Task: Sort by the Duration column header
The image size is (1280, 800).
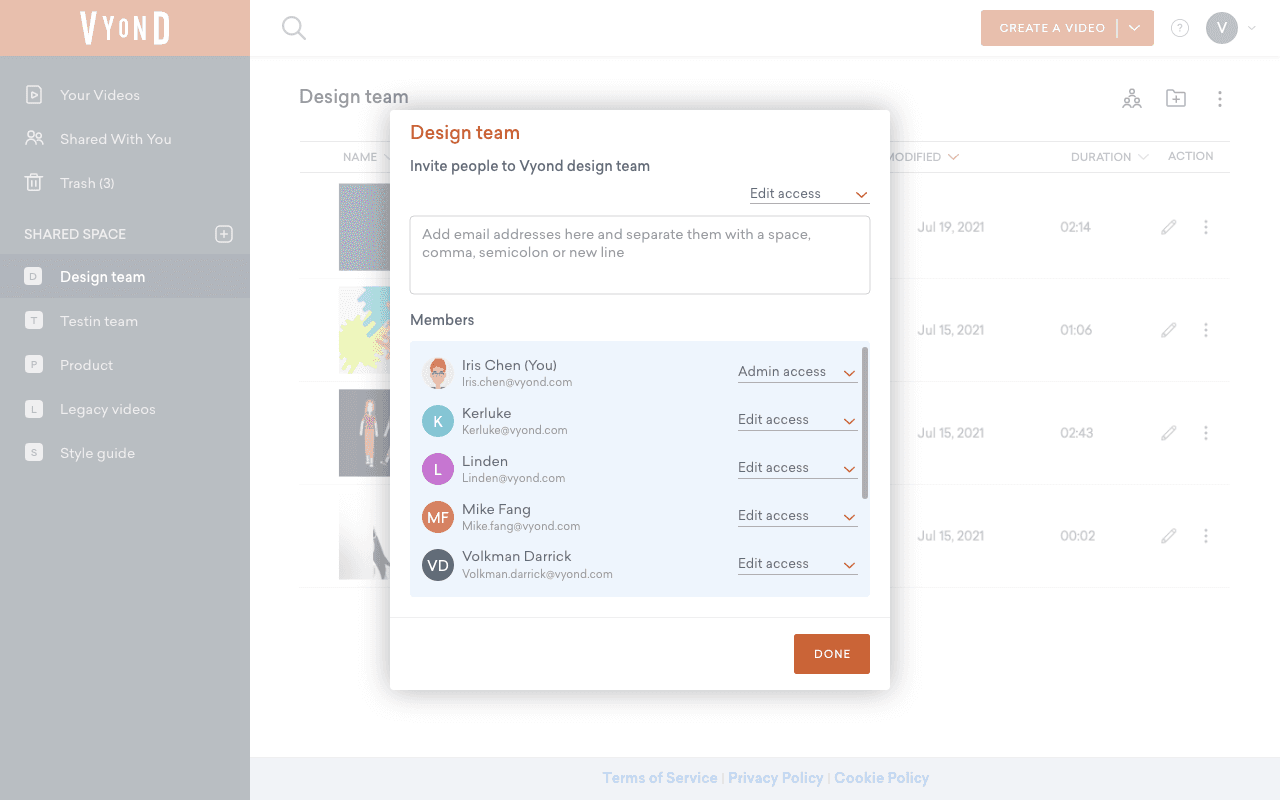Action: pos(1110,157)
